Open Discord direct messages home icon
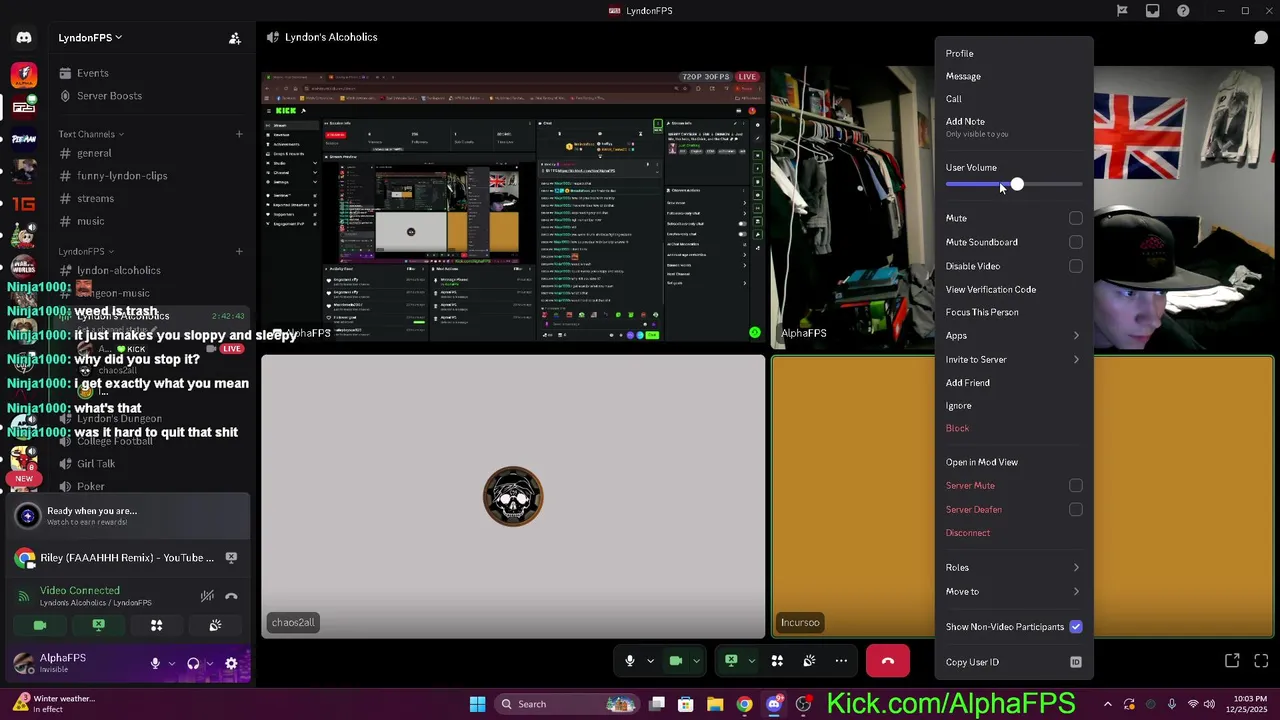 24,38
